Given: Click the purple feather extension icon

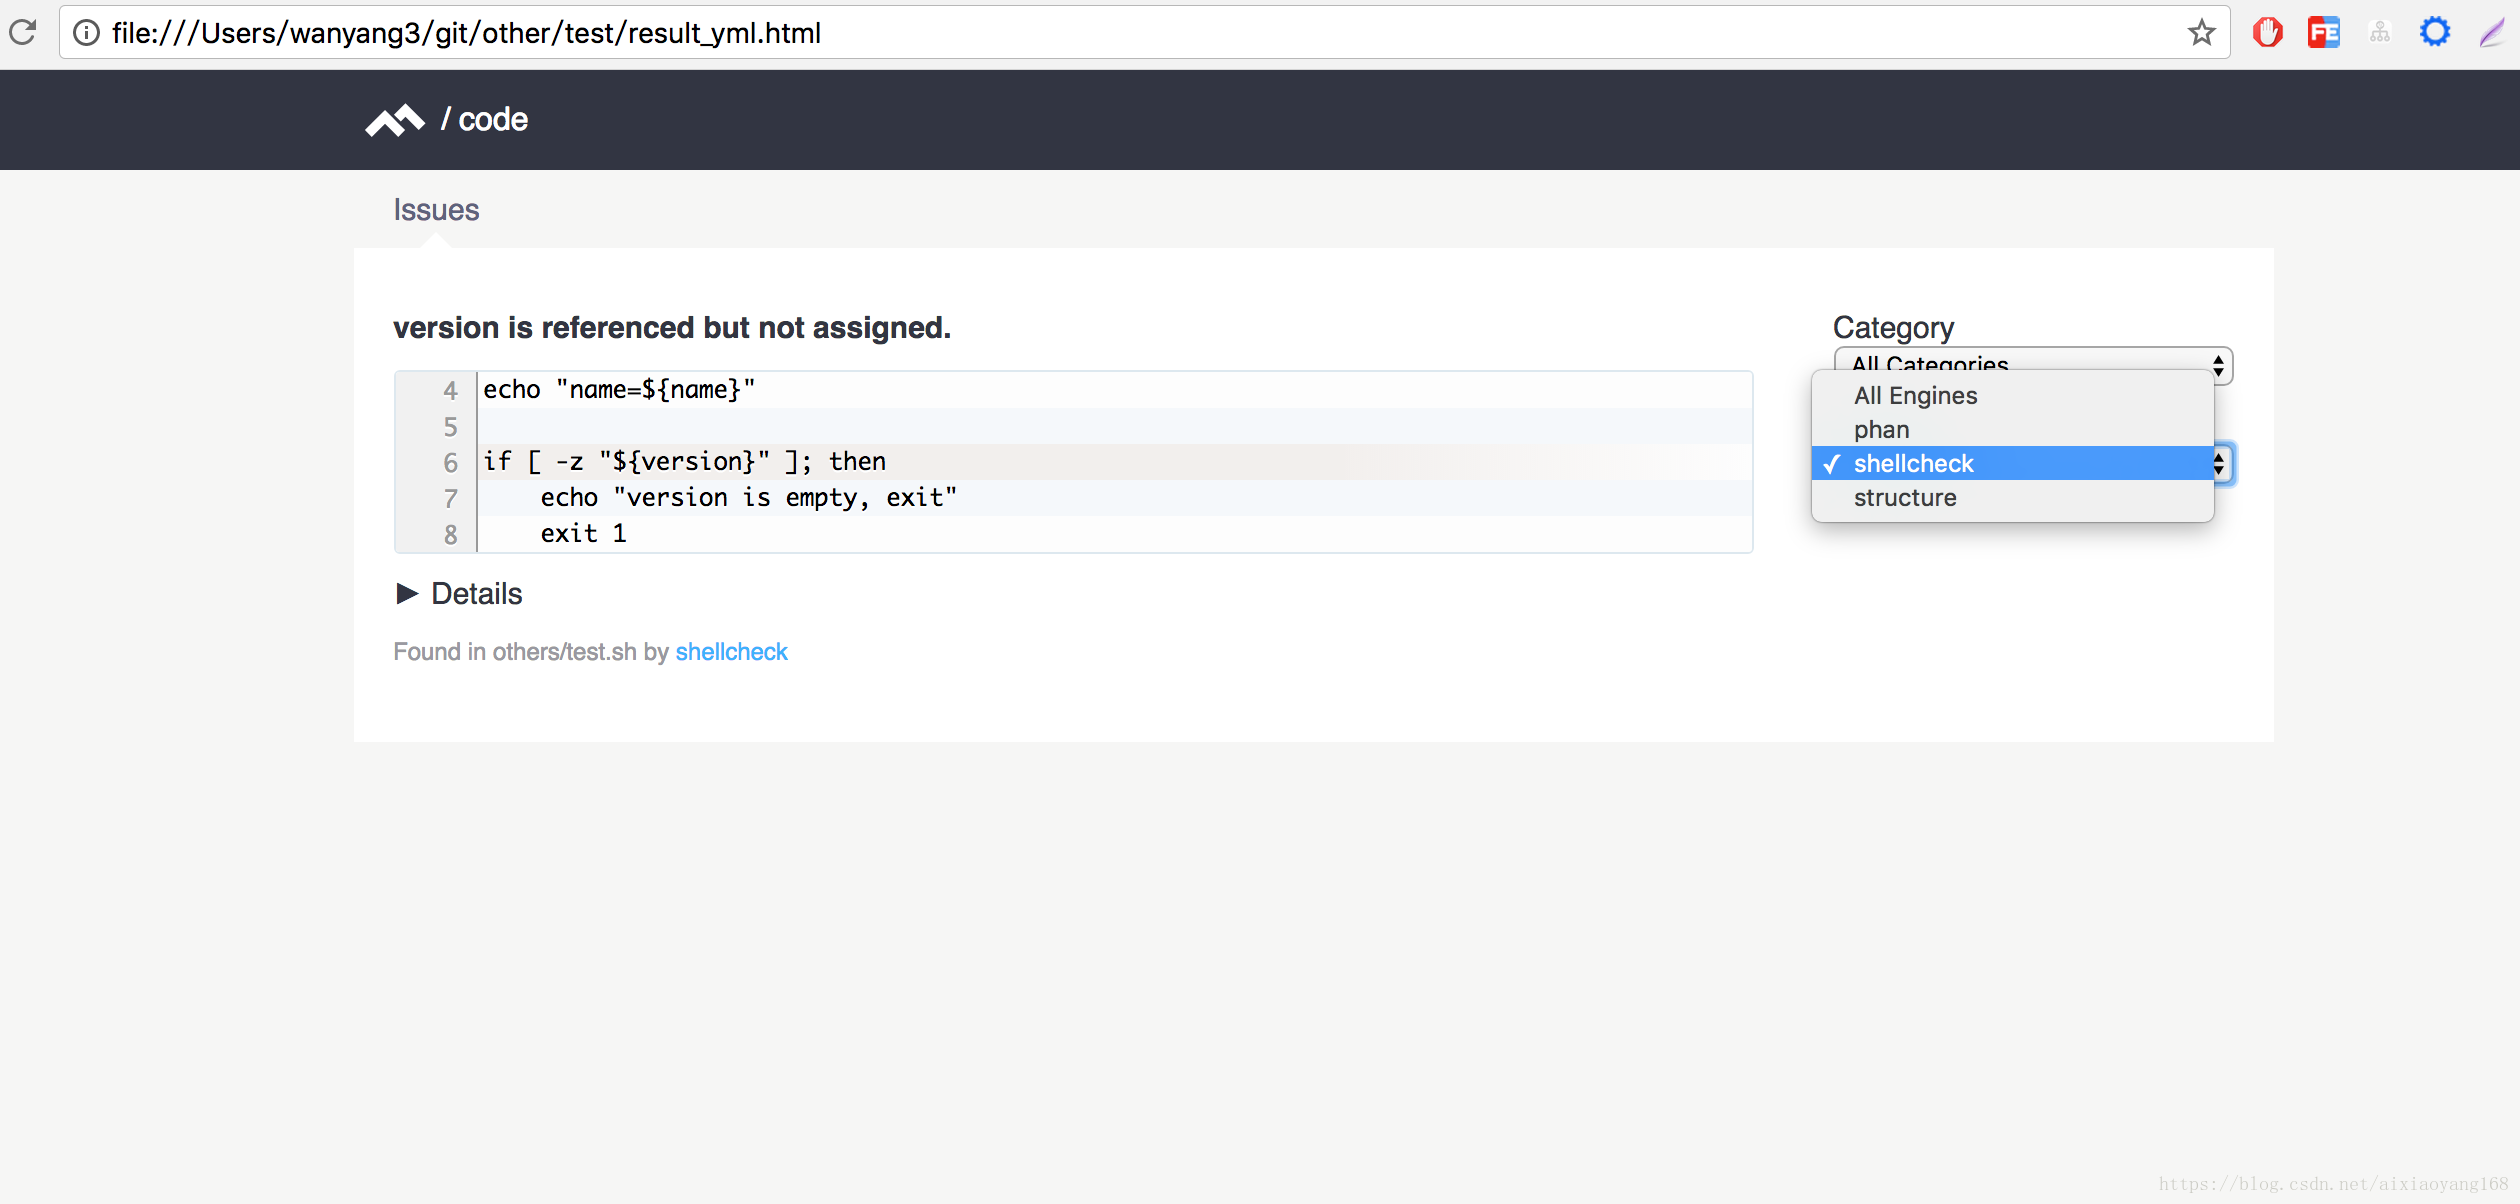Looking at the screenshot, I should pos(2492,33).
